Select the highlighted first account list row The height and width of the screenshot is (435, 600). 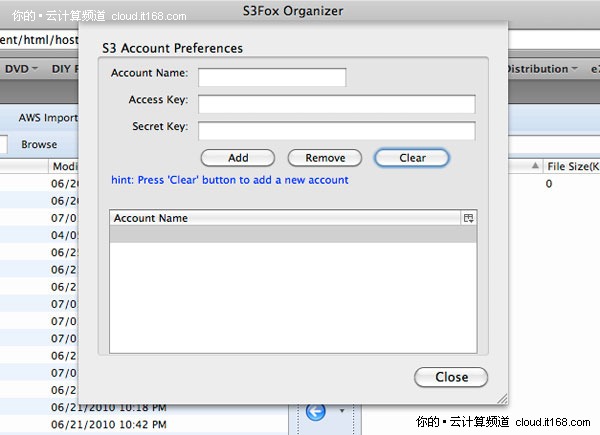(292, 234)
